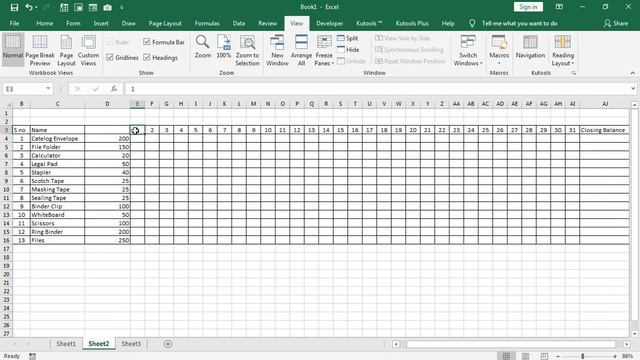Image resolution: width=640 pixels, height=360 pixels.
Task: Click the macro record icon in status bar
Action: [32, 356]
